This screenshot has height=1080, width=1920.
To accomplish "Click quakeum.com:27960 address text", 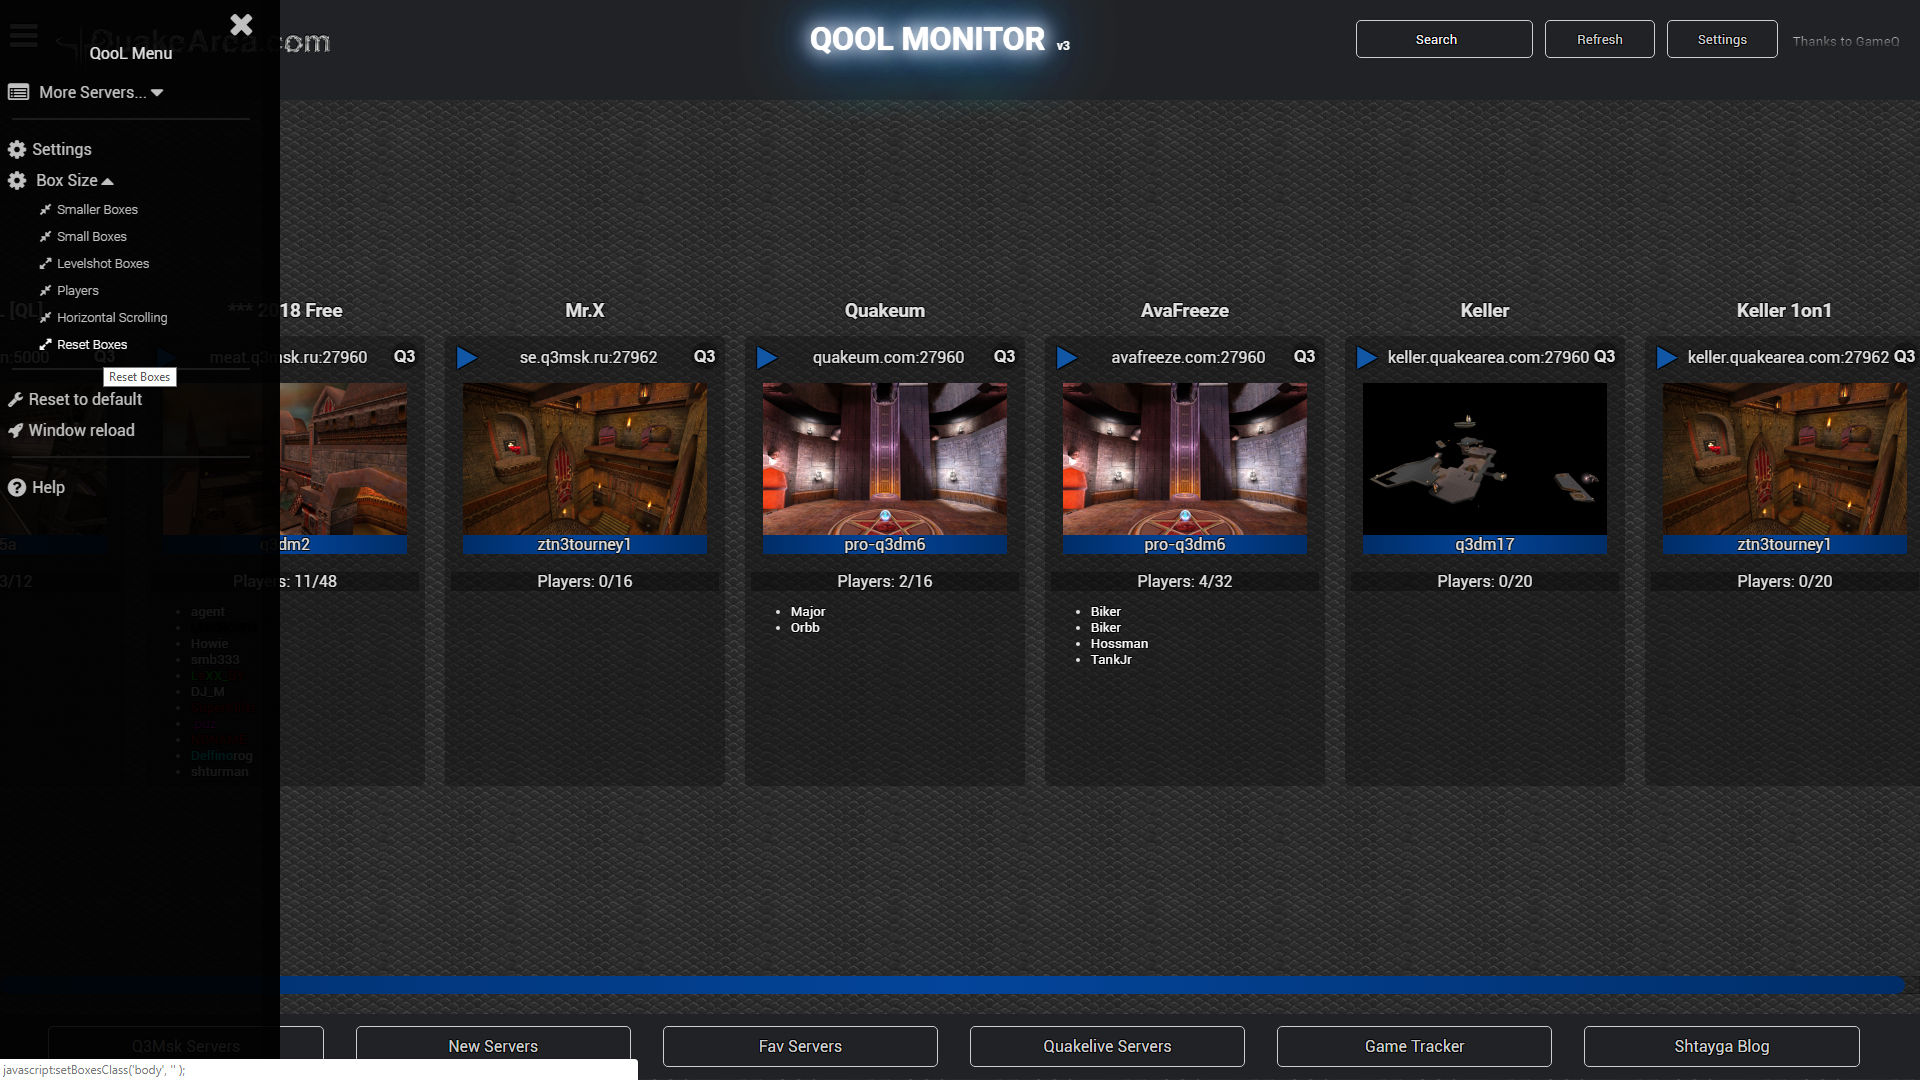I will (888, 357).
